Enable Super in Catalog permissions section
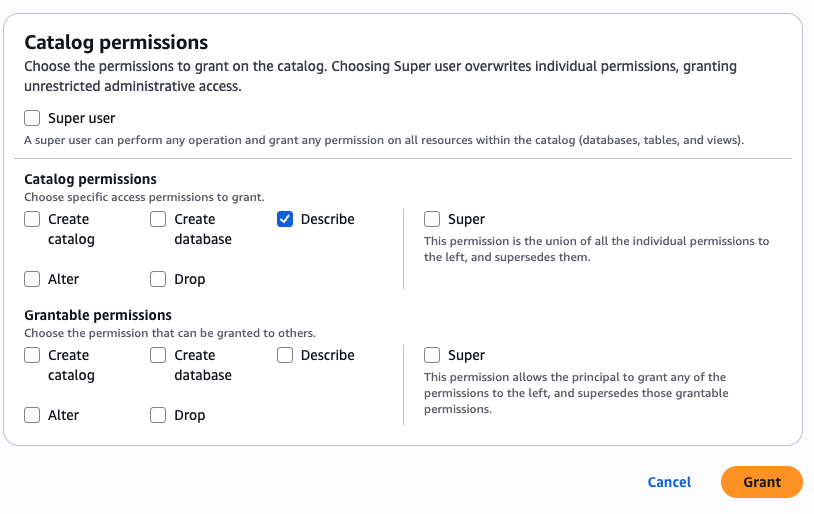 (x=433, y=219)
